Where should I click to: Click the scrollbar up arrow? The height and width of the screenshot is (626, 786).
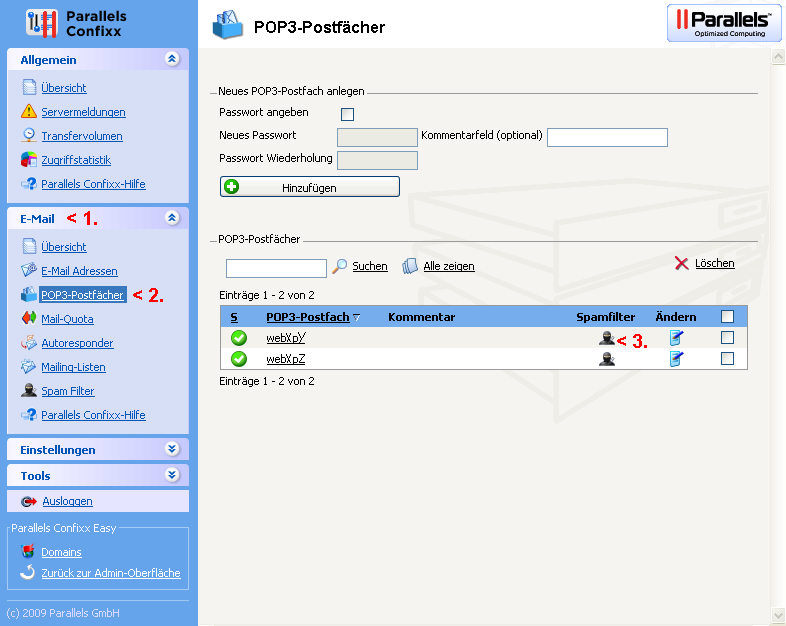point(778,57)
